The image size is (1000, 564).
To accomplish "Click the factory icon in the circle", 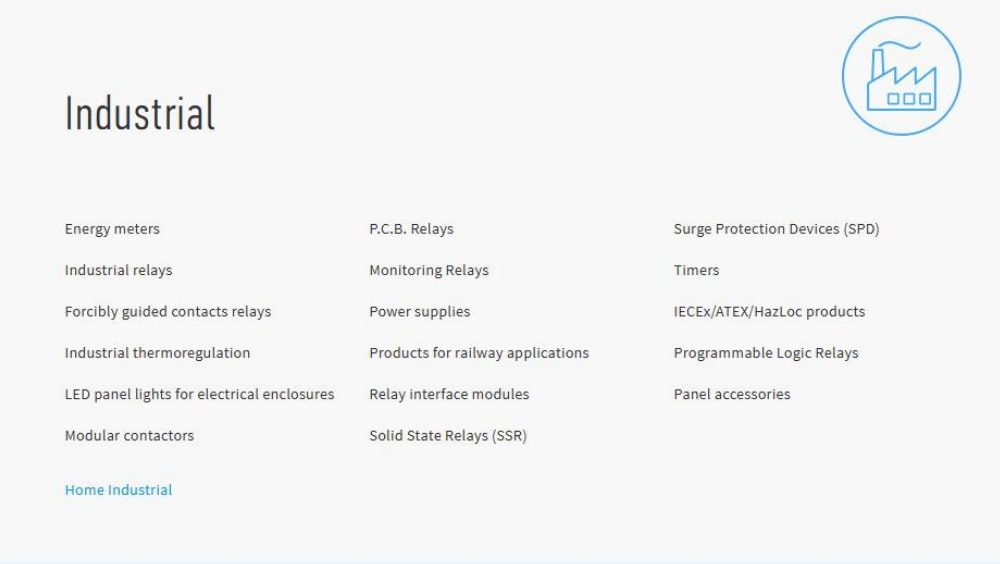I will tap(901, 76).
